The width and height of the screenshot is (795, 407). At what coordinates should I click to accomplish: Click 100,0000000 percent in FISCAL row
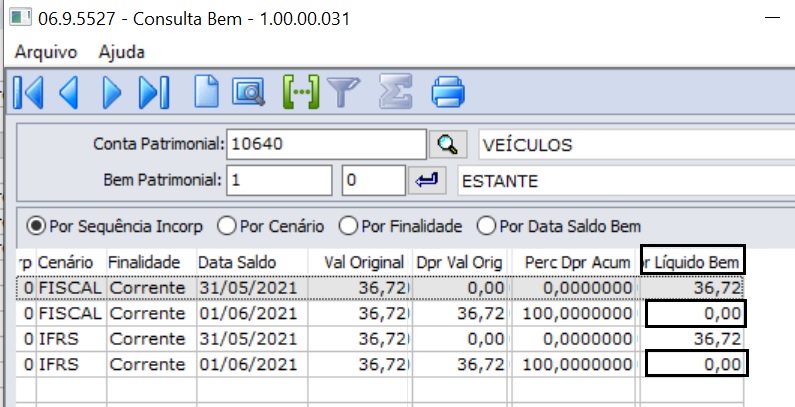tap(573, 314)
